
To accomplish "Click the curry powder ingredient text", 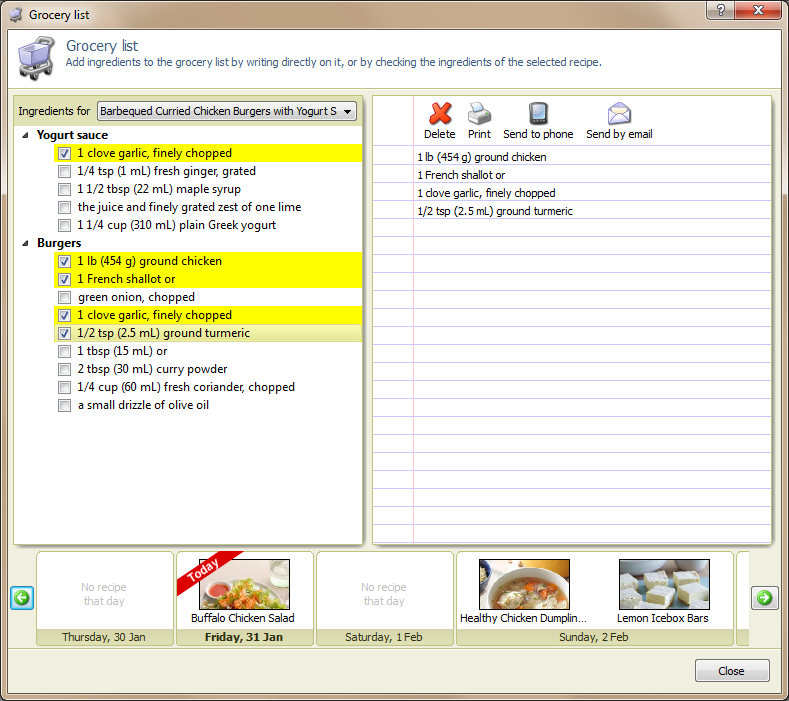I will coord(152,369).
